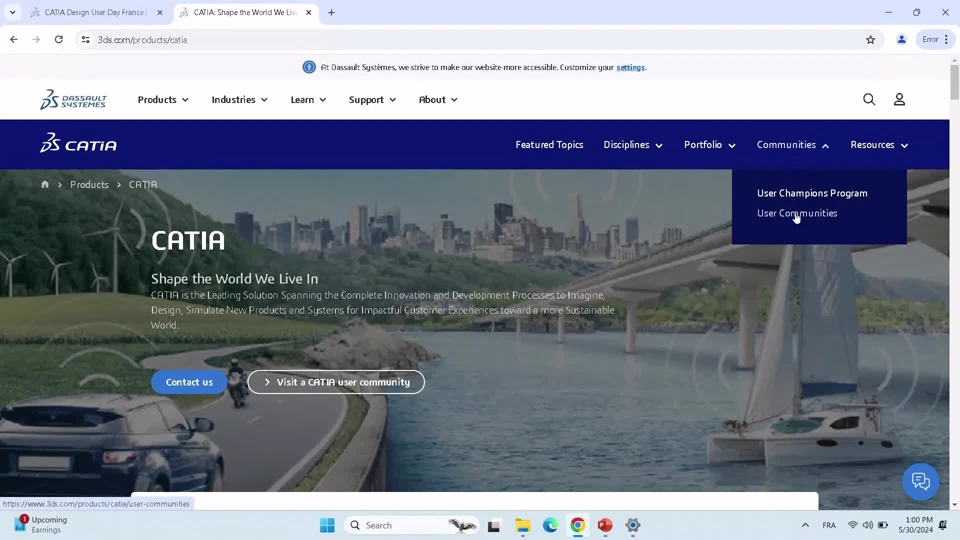The width and height of the screenshot is (960, 540).
Task: Switch FRA keyboard language
Action: 829,525
